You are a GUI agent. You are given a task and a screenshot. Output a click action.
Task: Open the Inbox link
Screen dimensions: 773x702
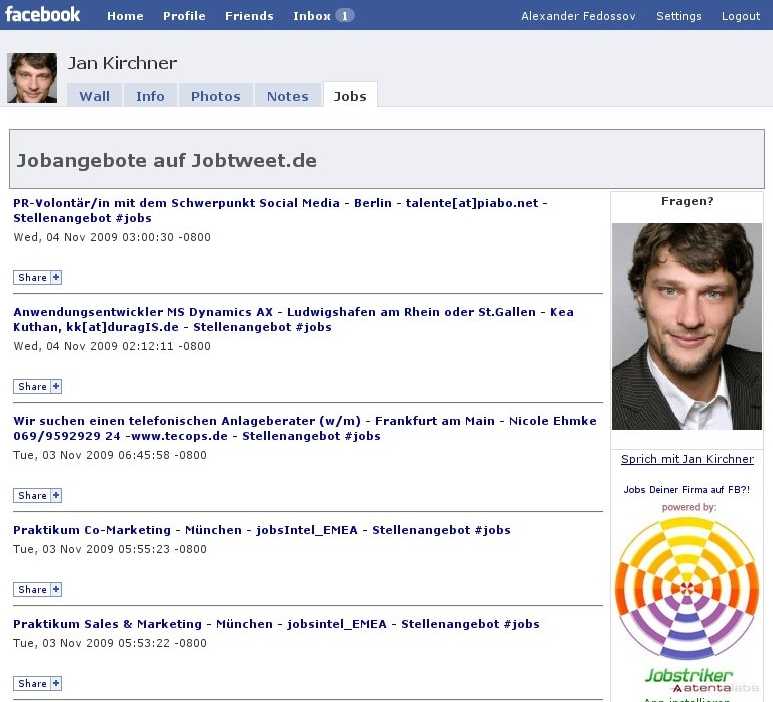[312, 16]
